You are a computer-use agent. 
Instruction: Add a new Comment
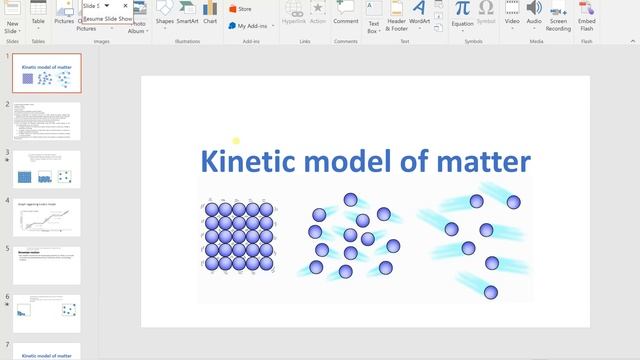[345, 12]
